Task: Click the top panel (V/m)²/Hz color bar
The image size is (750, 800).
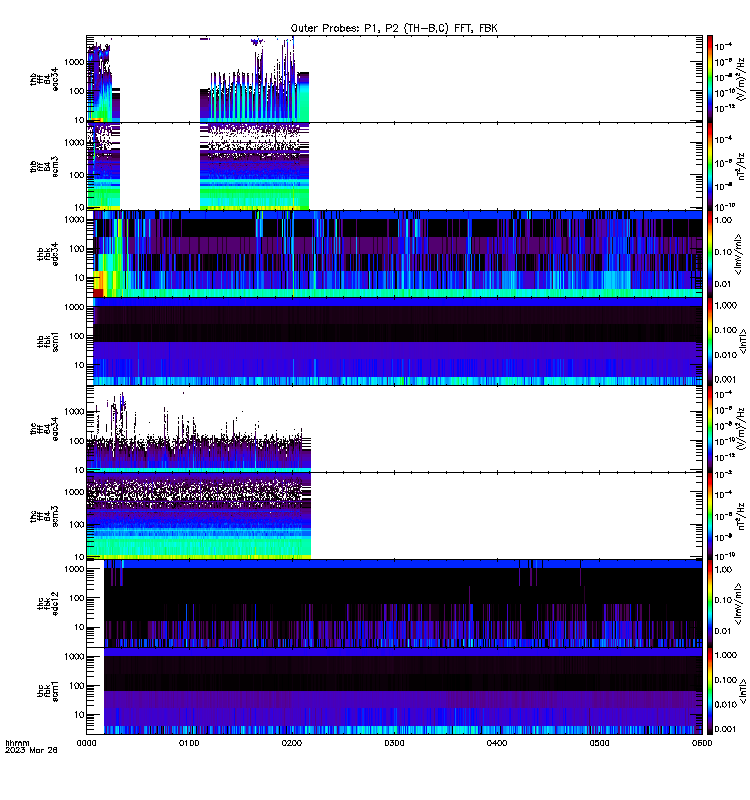Action: tap(709, 79)
